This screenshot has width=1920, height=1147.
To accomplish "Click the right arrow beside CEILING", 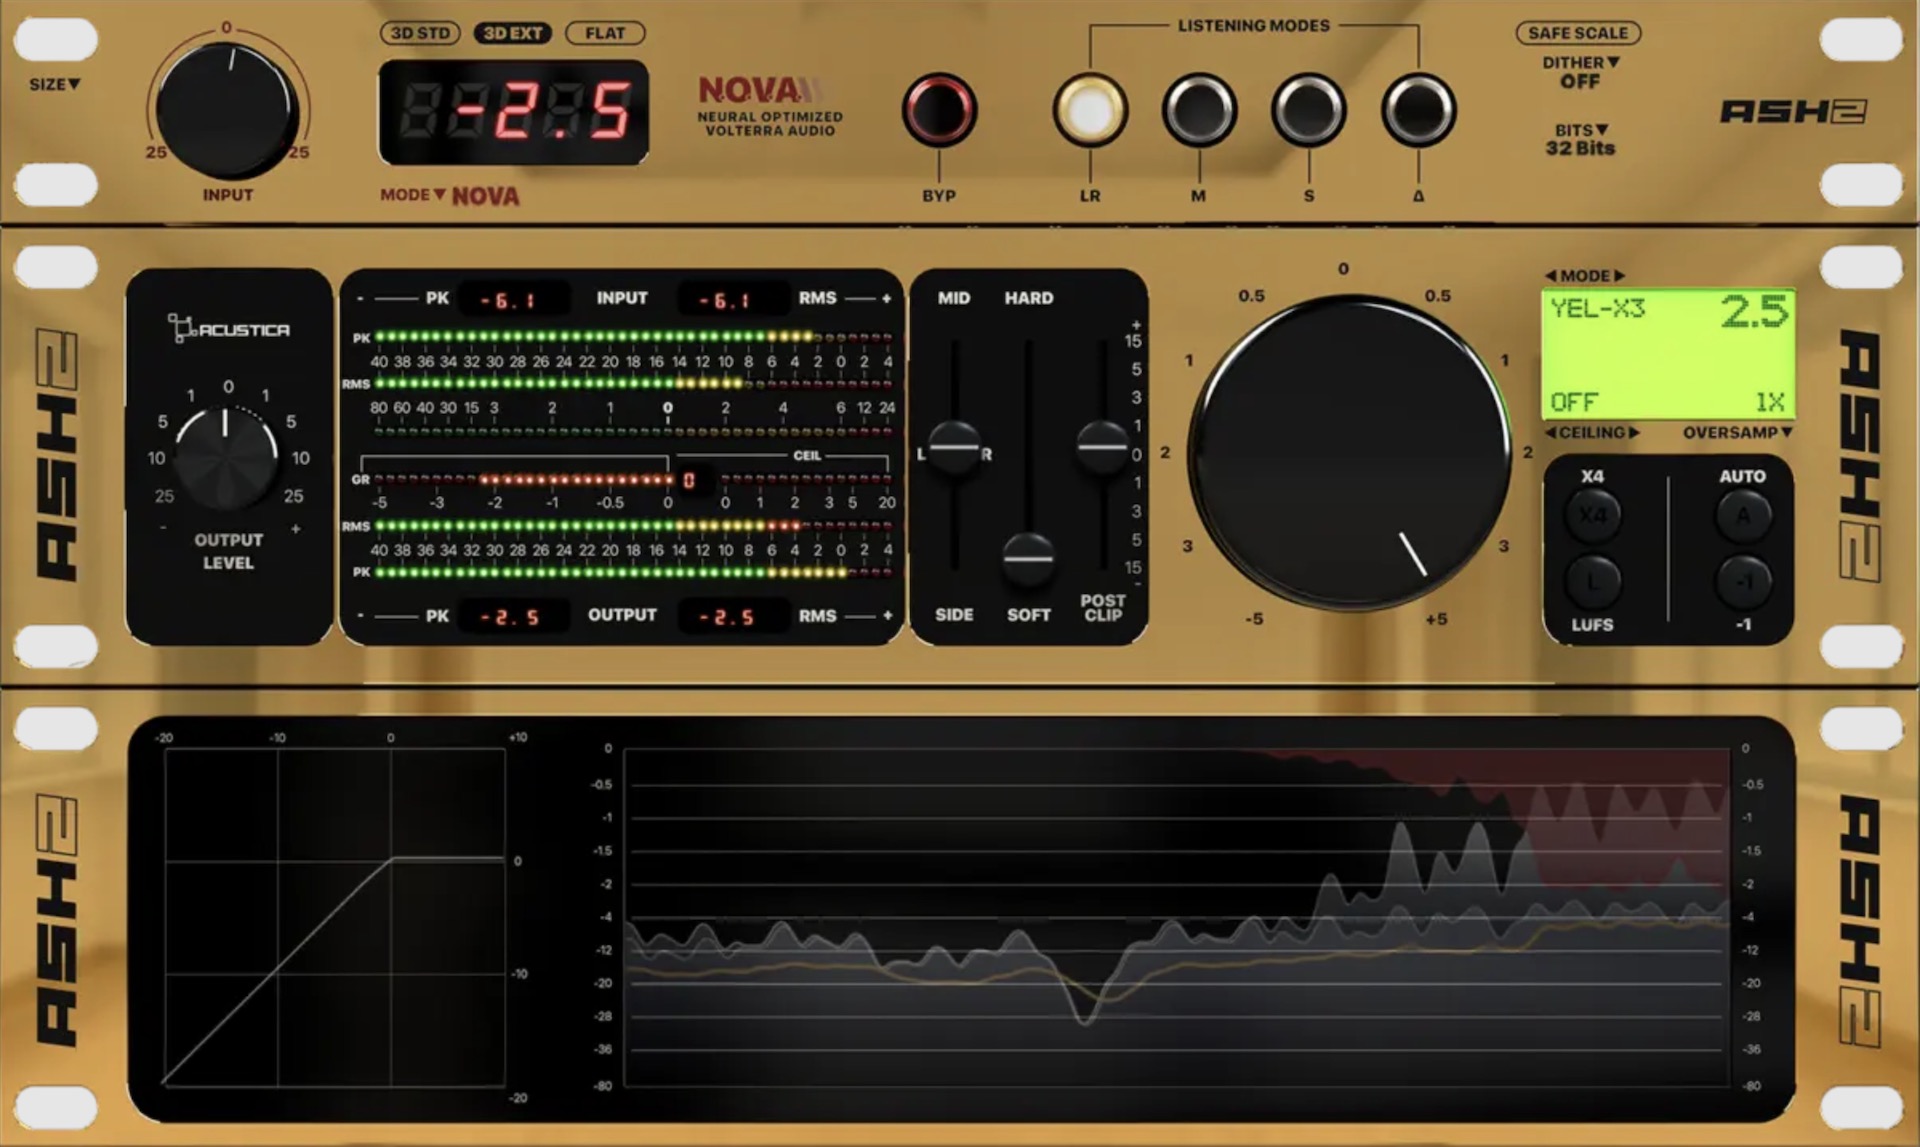I will click(x=1634, y=433).
